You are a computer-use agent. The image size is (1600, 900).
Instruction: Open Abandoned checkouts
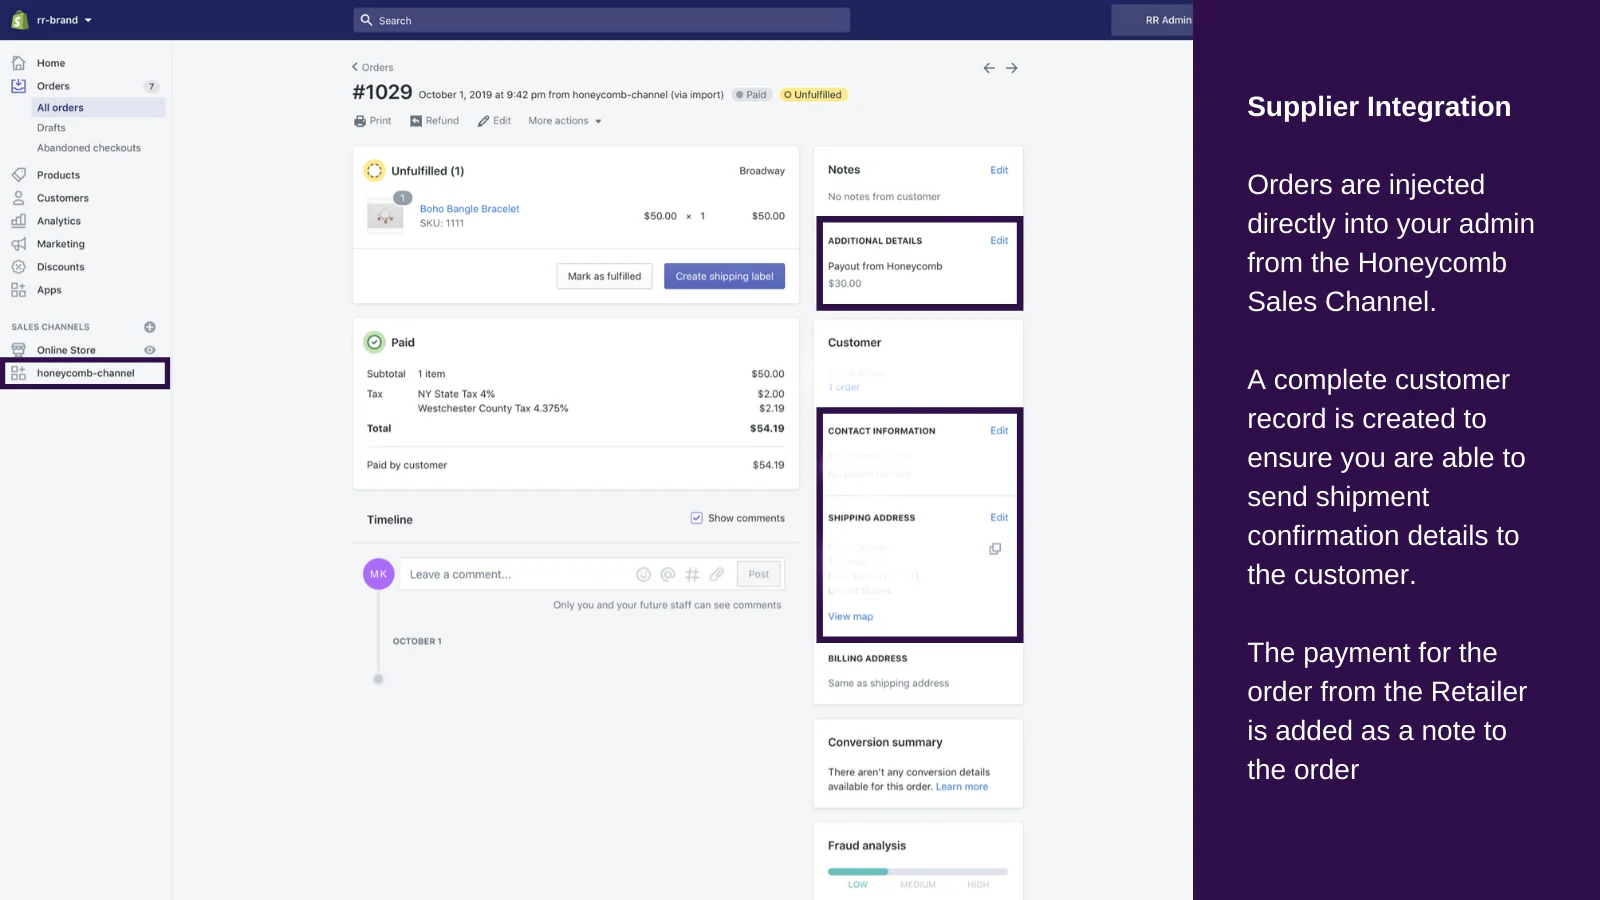pyautogui.click(x=88, y=147)
